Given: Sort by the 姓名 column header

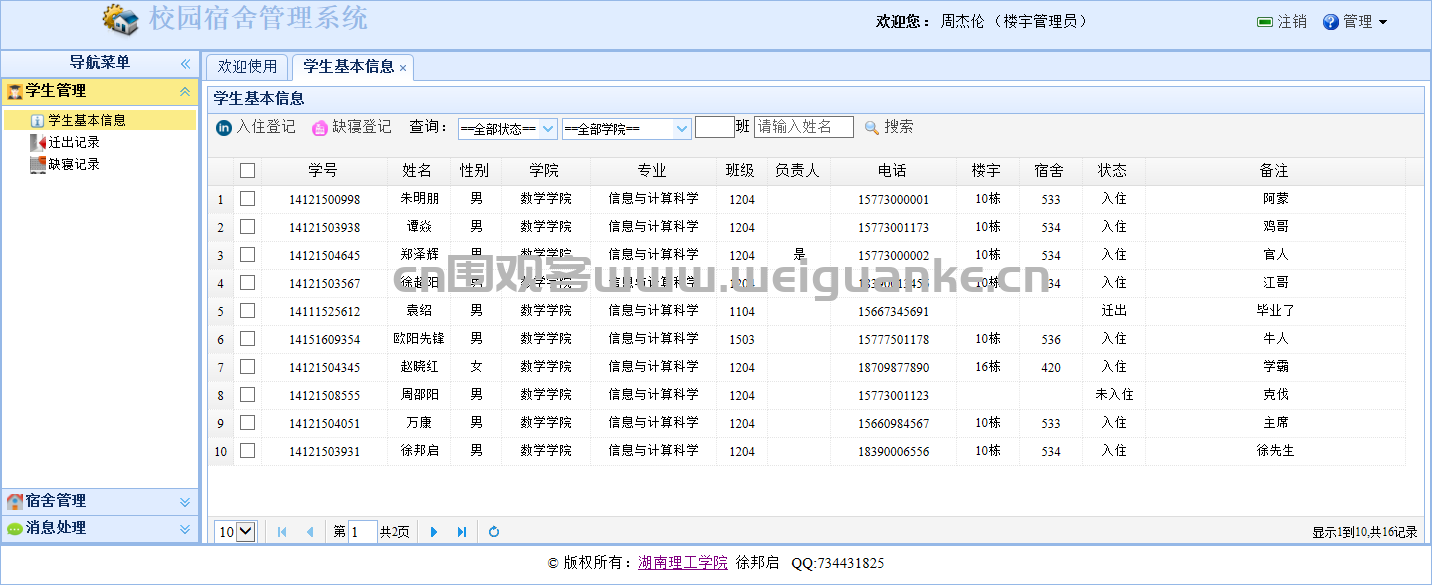Looking at the screenshot, I should coord(418,171).
